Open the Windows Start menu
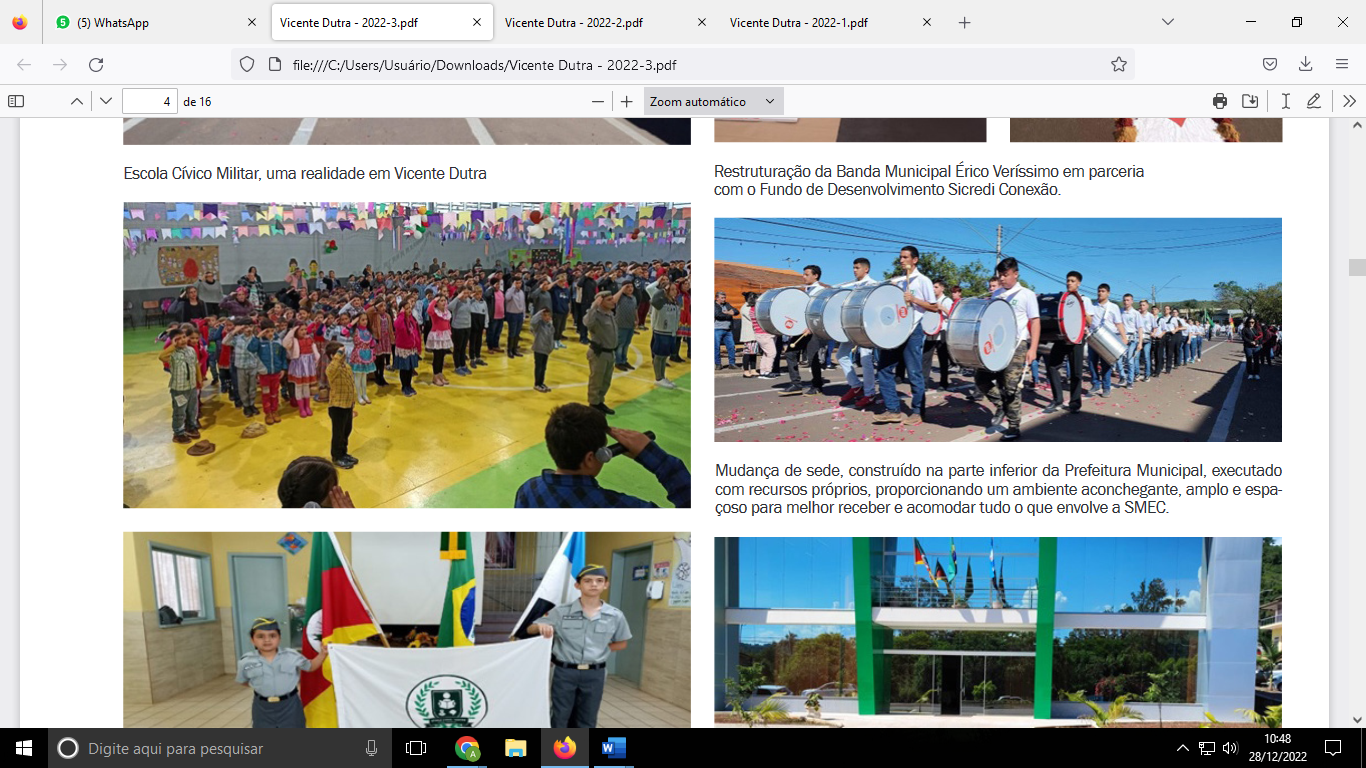 (24, 748)
